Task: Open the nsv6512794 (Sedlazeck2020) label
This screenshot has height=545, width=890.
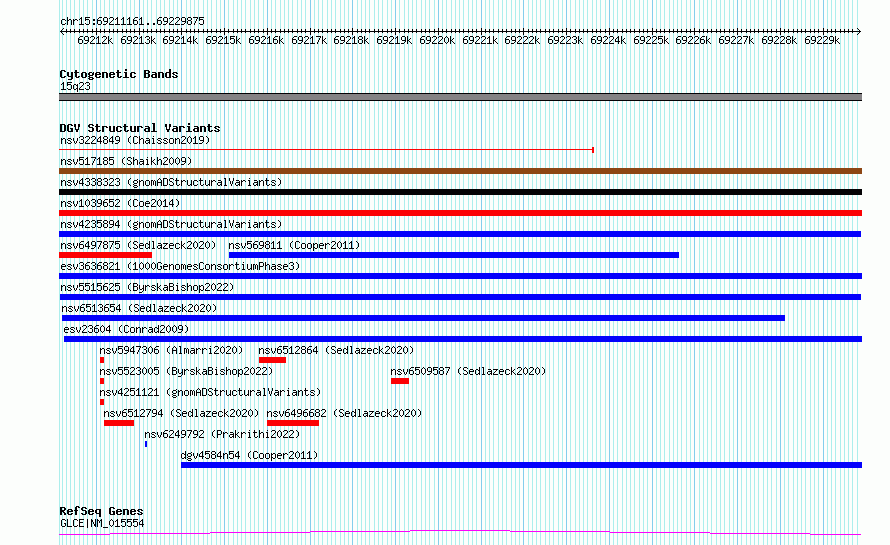Action: coord(181,413)
